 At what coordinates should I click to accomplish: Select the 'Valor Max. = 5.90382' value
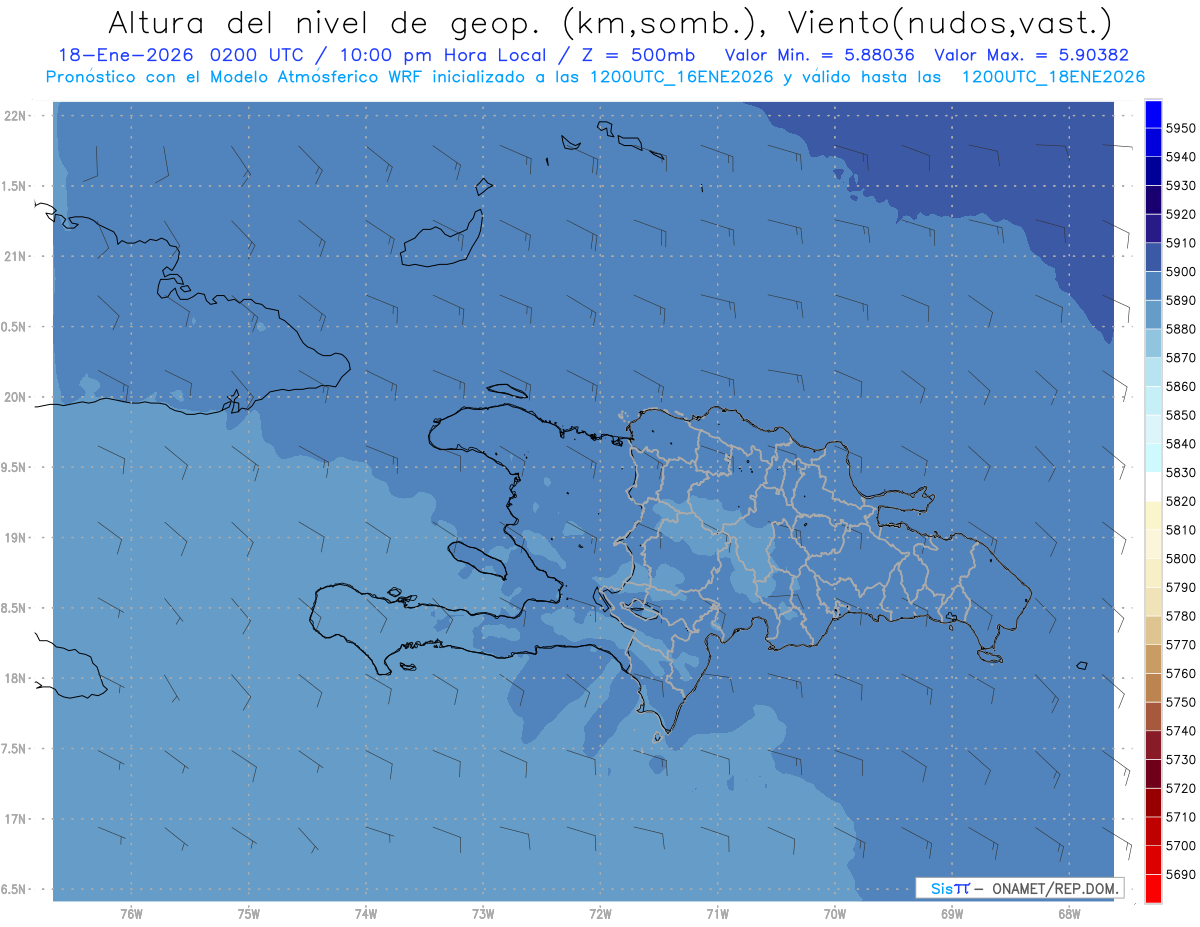pos(1031,56)
